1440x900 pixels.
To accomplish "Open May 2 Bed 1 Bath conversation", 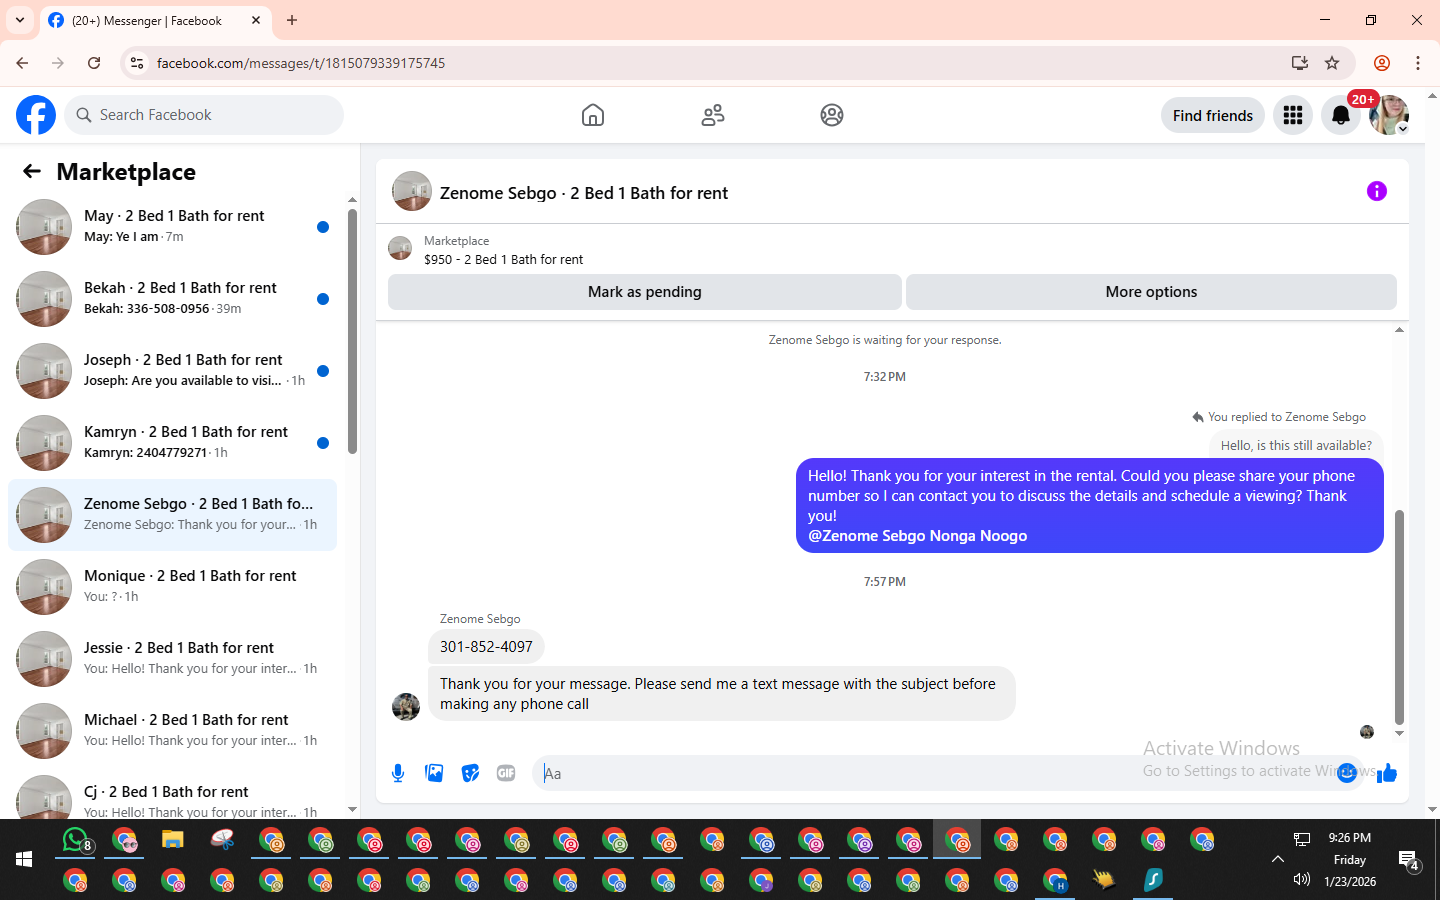I will [172, 227].
